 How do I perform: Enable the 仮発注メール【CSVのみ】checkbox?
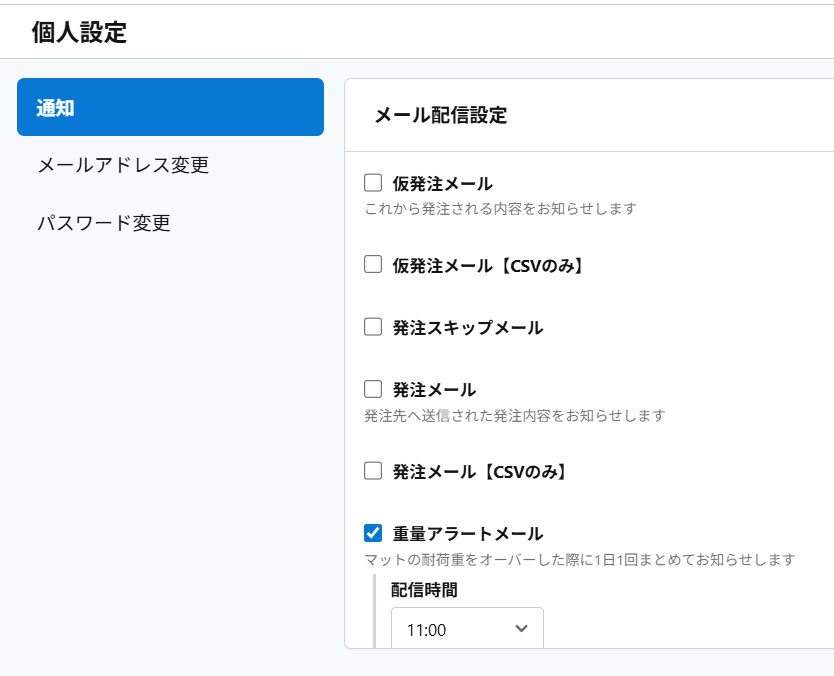coord(373,264)
